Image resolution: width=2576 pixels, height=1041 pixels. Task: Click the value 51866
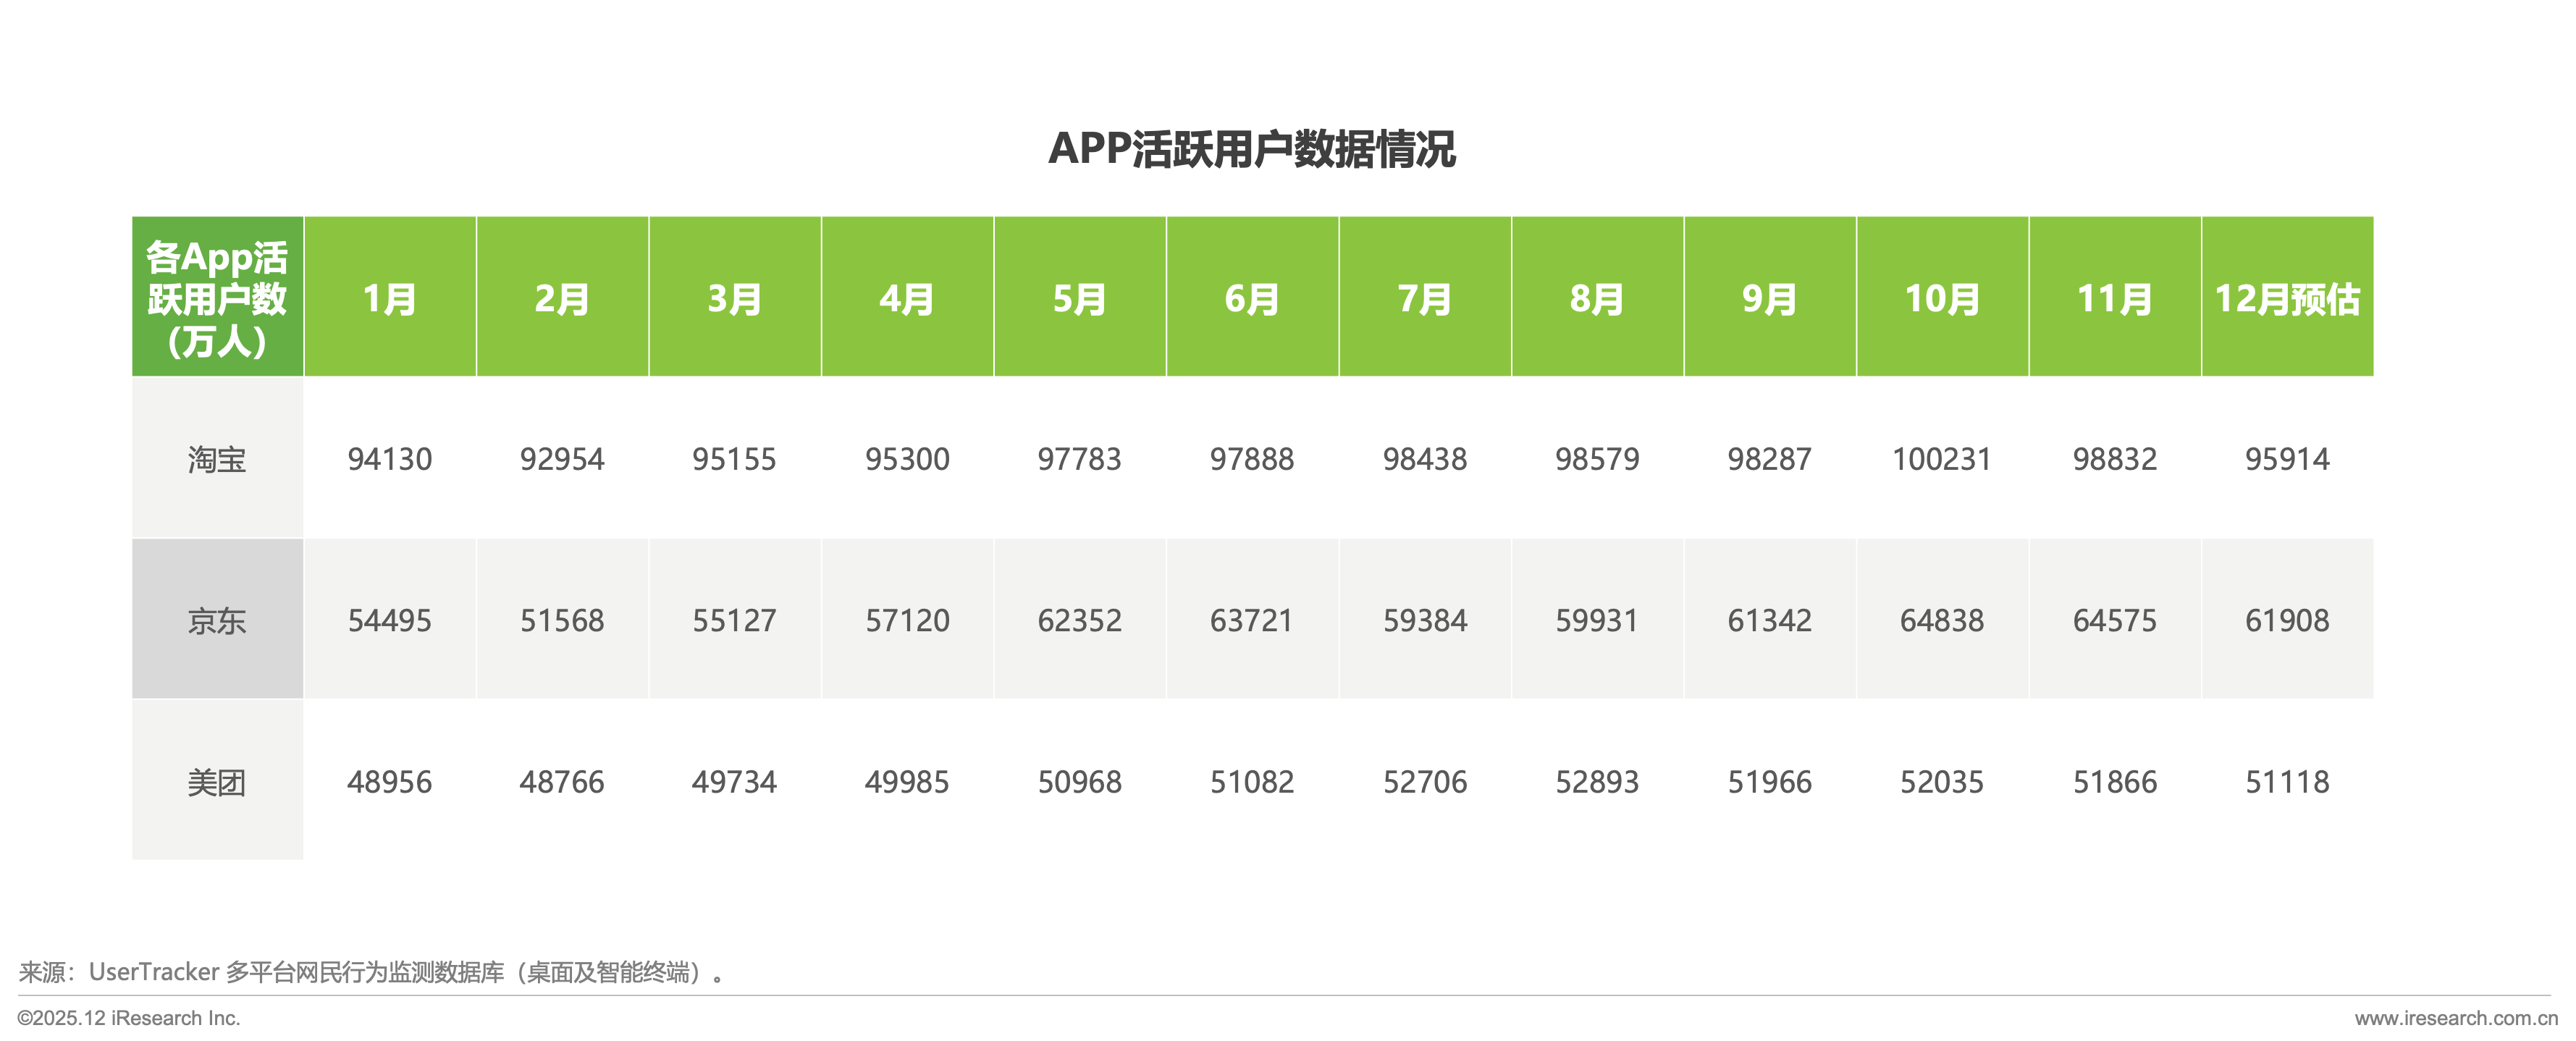pos(2115,781)
